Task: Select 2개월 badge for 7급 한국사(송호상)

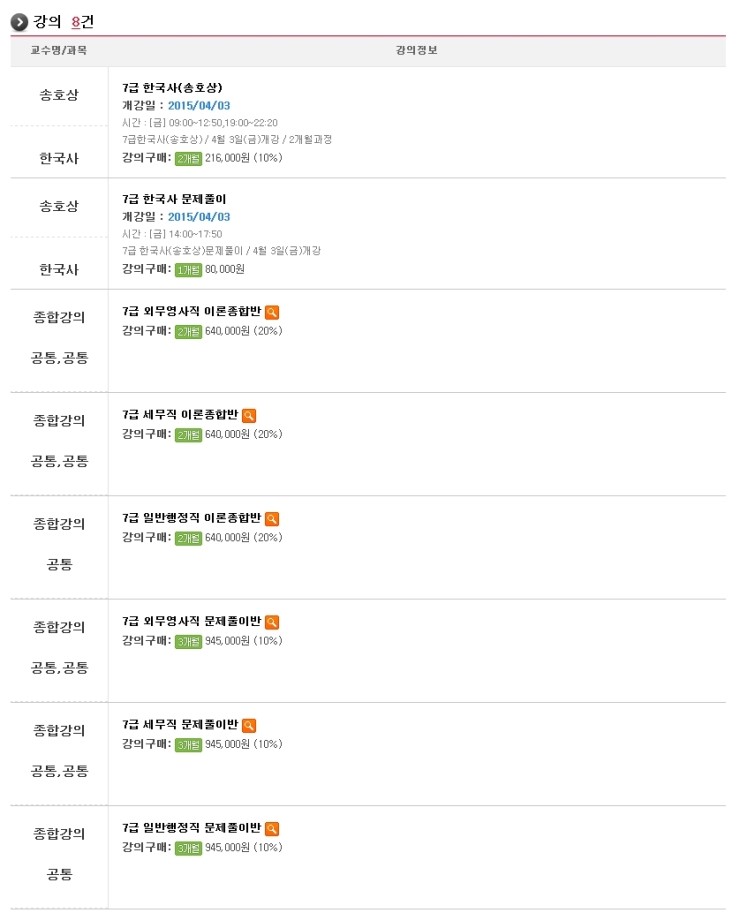Action: 188,158
